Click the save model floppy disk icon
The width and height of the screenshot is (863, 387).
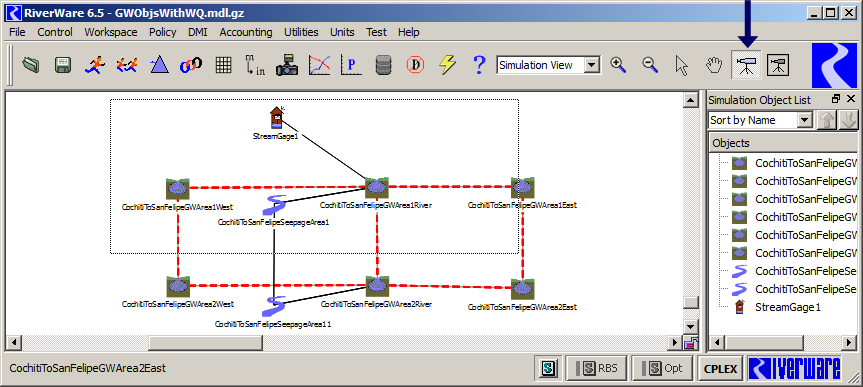click(63, 66)
